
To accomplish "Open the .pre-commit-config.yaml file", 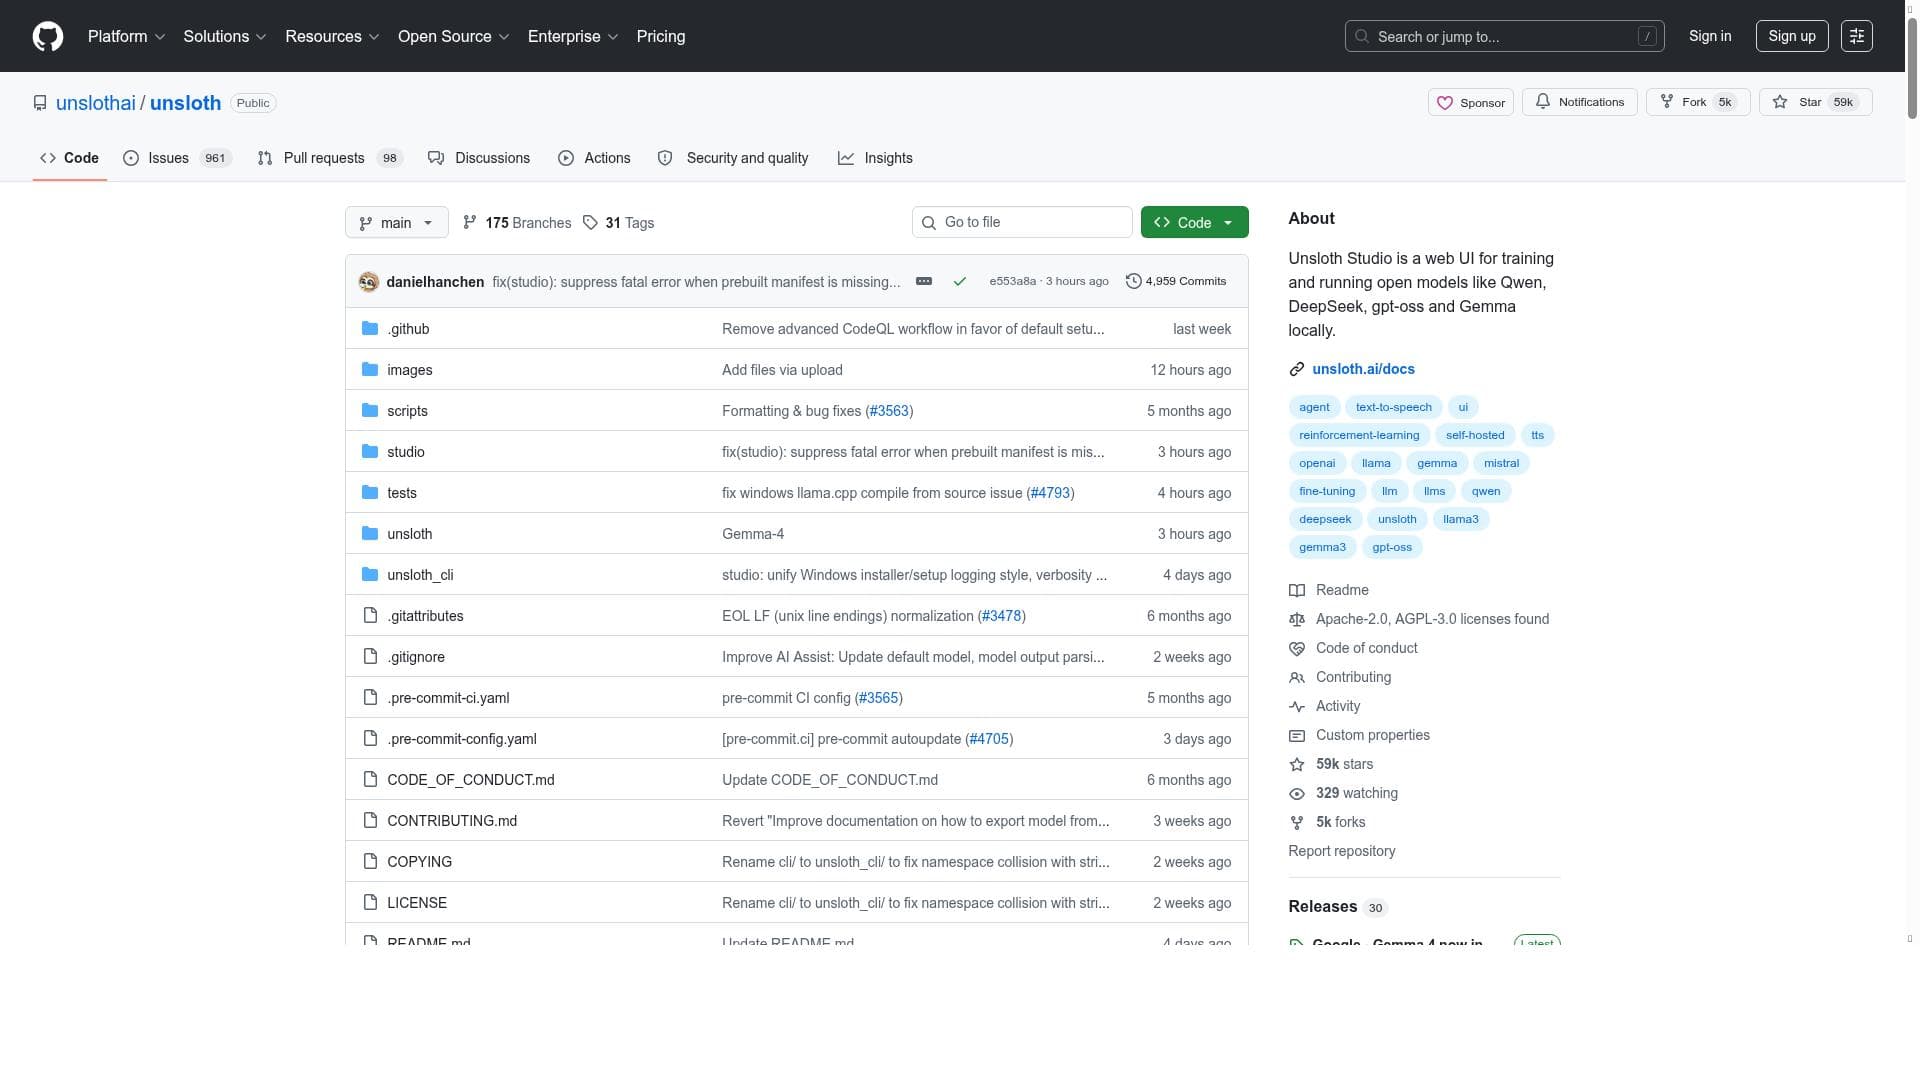I will tap(462, 739).
